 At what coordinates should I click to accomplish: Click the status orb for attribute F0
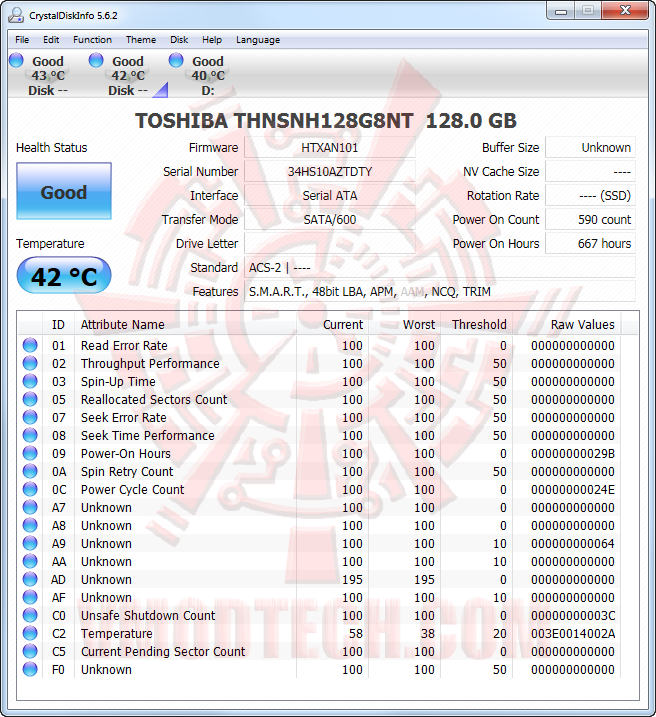pos(30,669)
